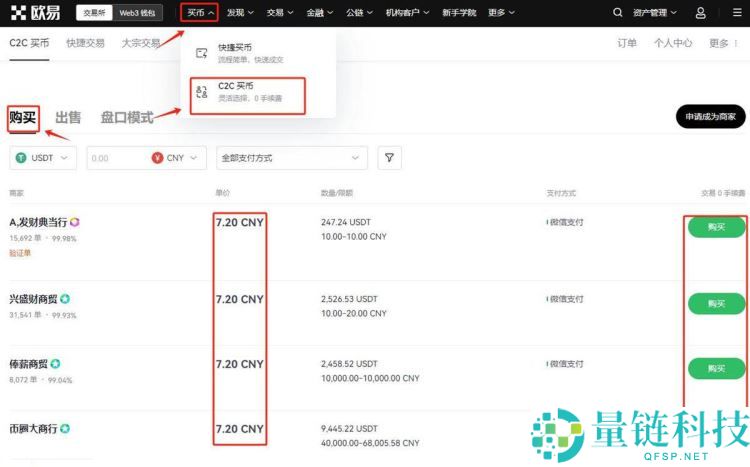Click the OKX 欧易 logo

(x=35, y=13)
